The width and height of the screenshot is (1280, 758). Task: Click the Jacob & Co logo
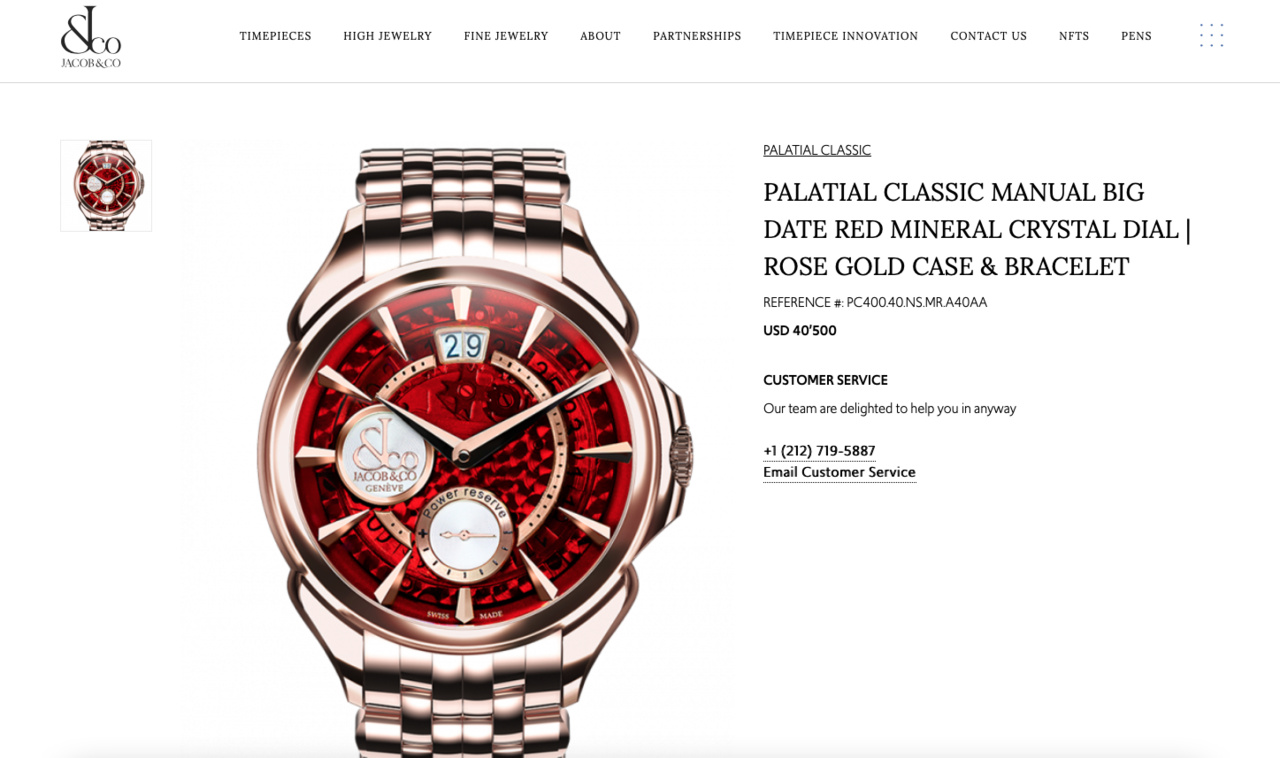pyautogui.click(x=91, y=37)
